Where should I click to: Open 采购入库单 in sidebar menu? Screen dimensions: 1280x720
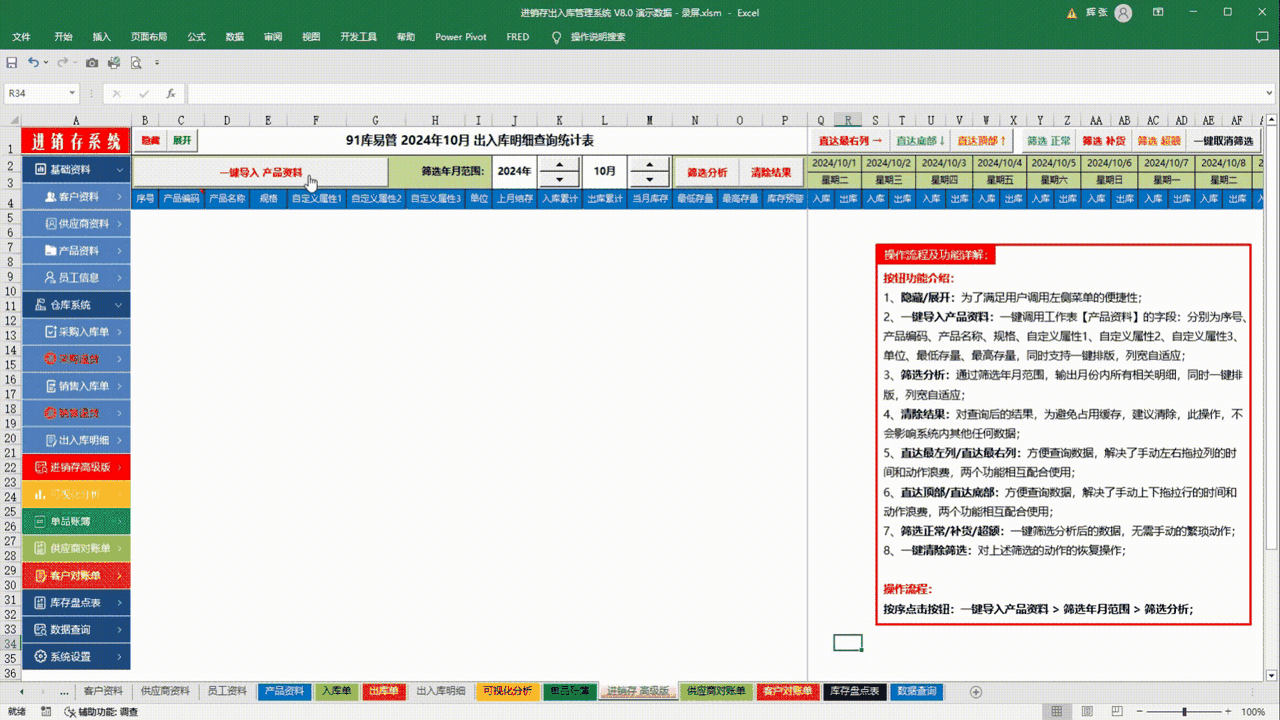point(76,332)
